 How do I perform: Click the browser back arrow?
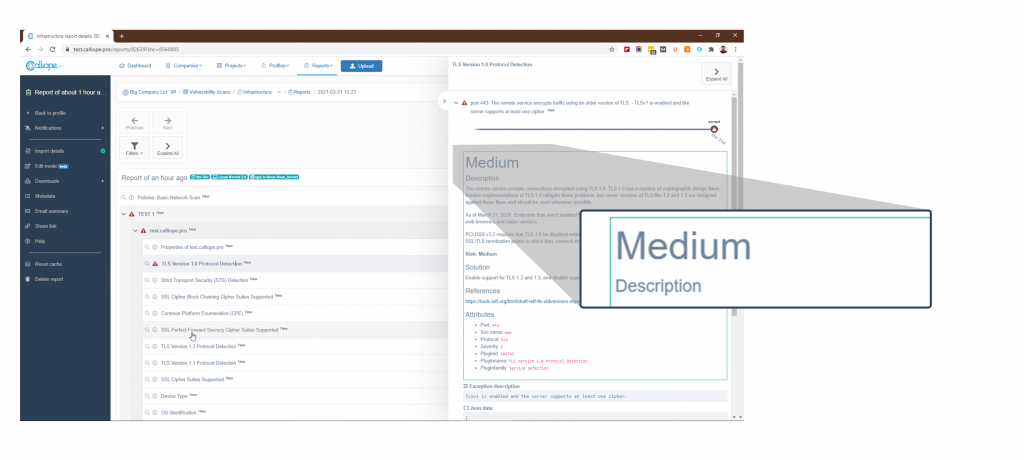(28, 49)
